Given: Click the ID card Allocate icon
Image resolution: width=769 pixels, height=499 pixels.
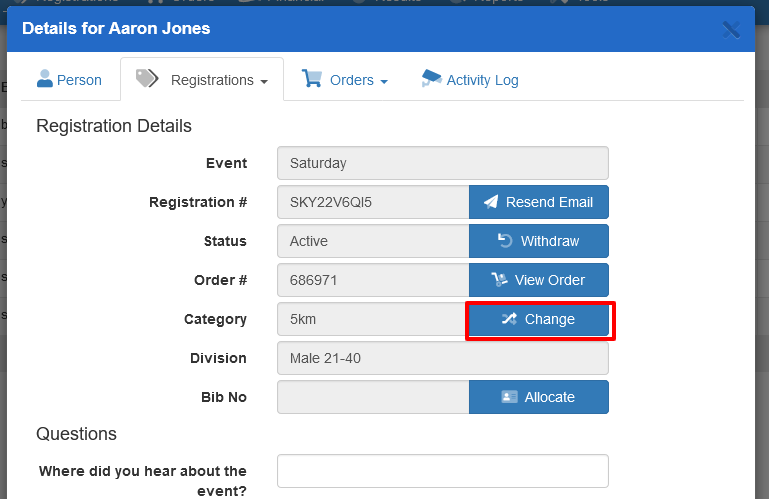Looking at the screenshot, I should tap(510, 397).
